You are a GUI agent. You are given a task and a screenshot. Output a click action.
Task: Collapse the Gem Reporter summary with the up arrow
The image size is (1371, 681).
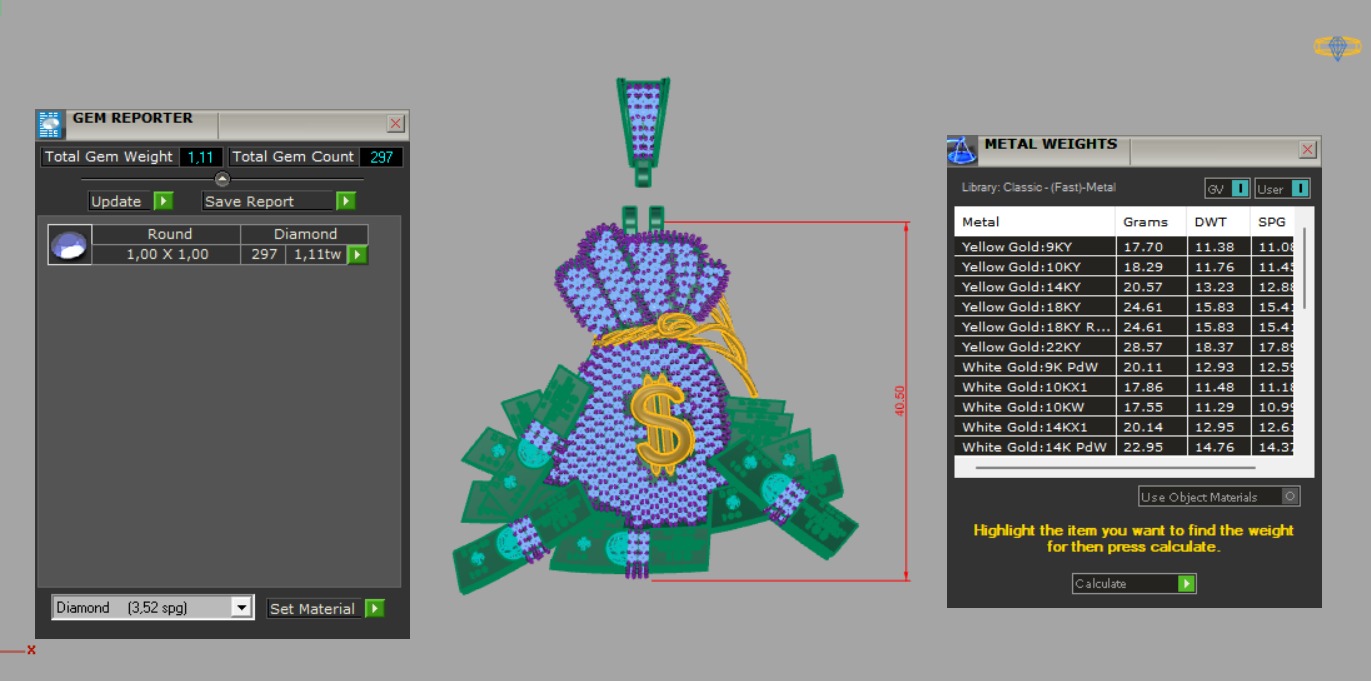point(222,179)
